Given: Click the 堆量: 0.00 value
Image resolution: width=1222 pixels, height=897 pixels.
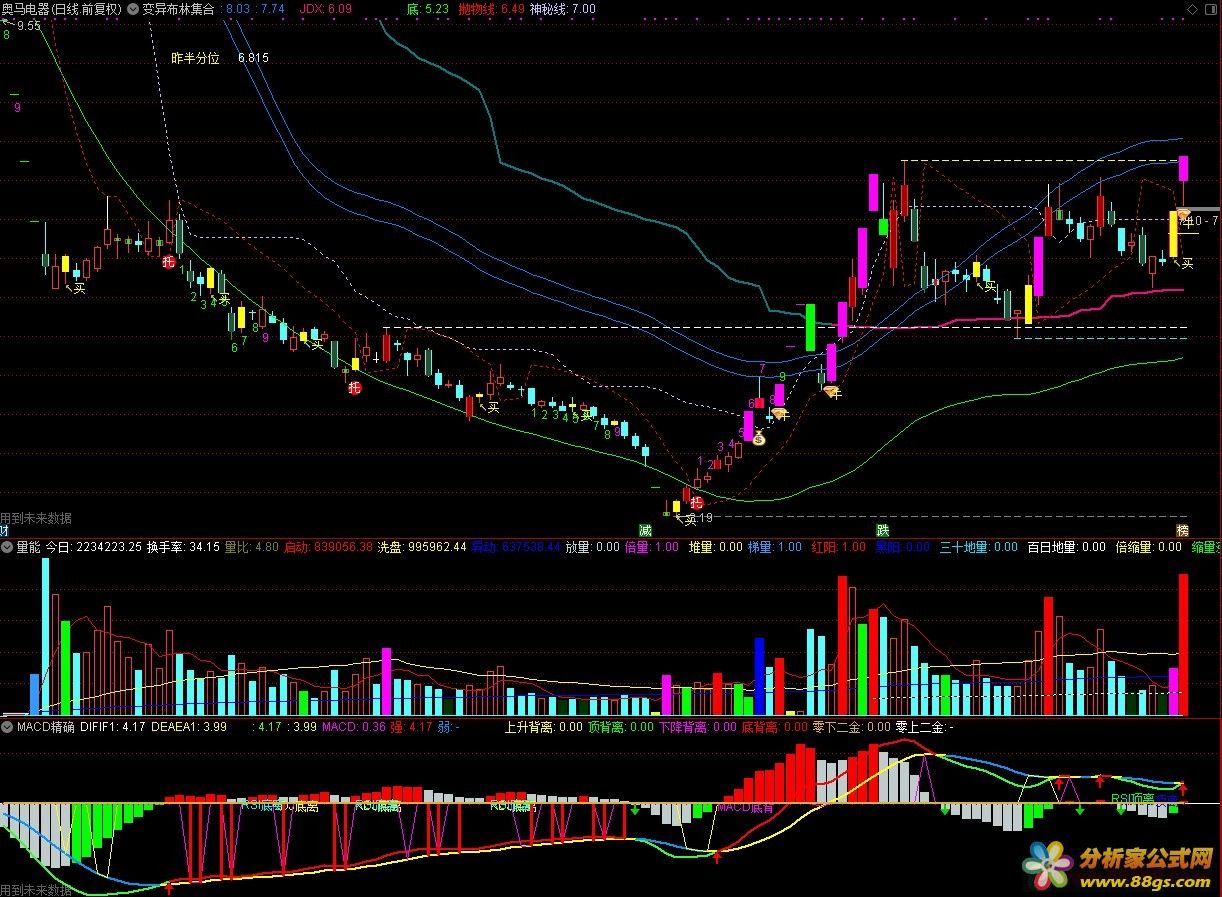Looking at the screenshot, I should click(x=716, y=547).
